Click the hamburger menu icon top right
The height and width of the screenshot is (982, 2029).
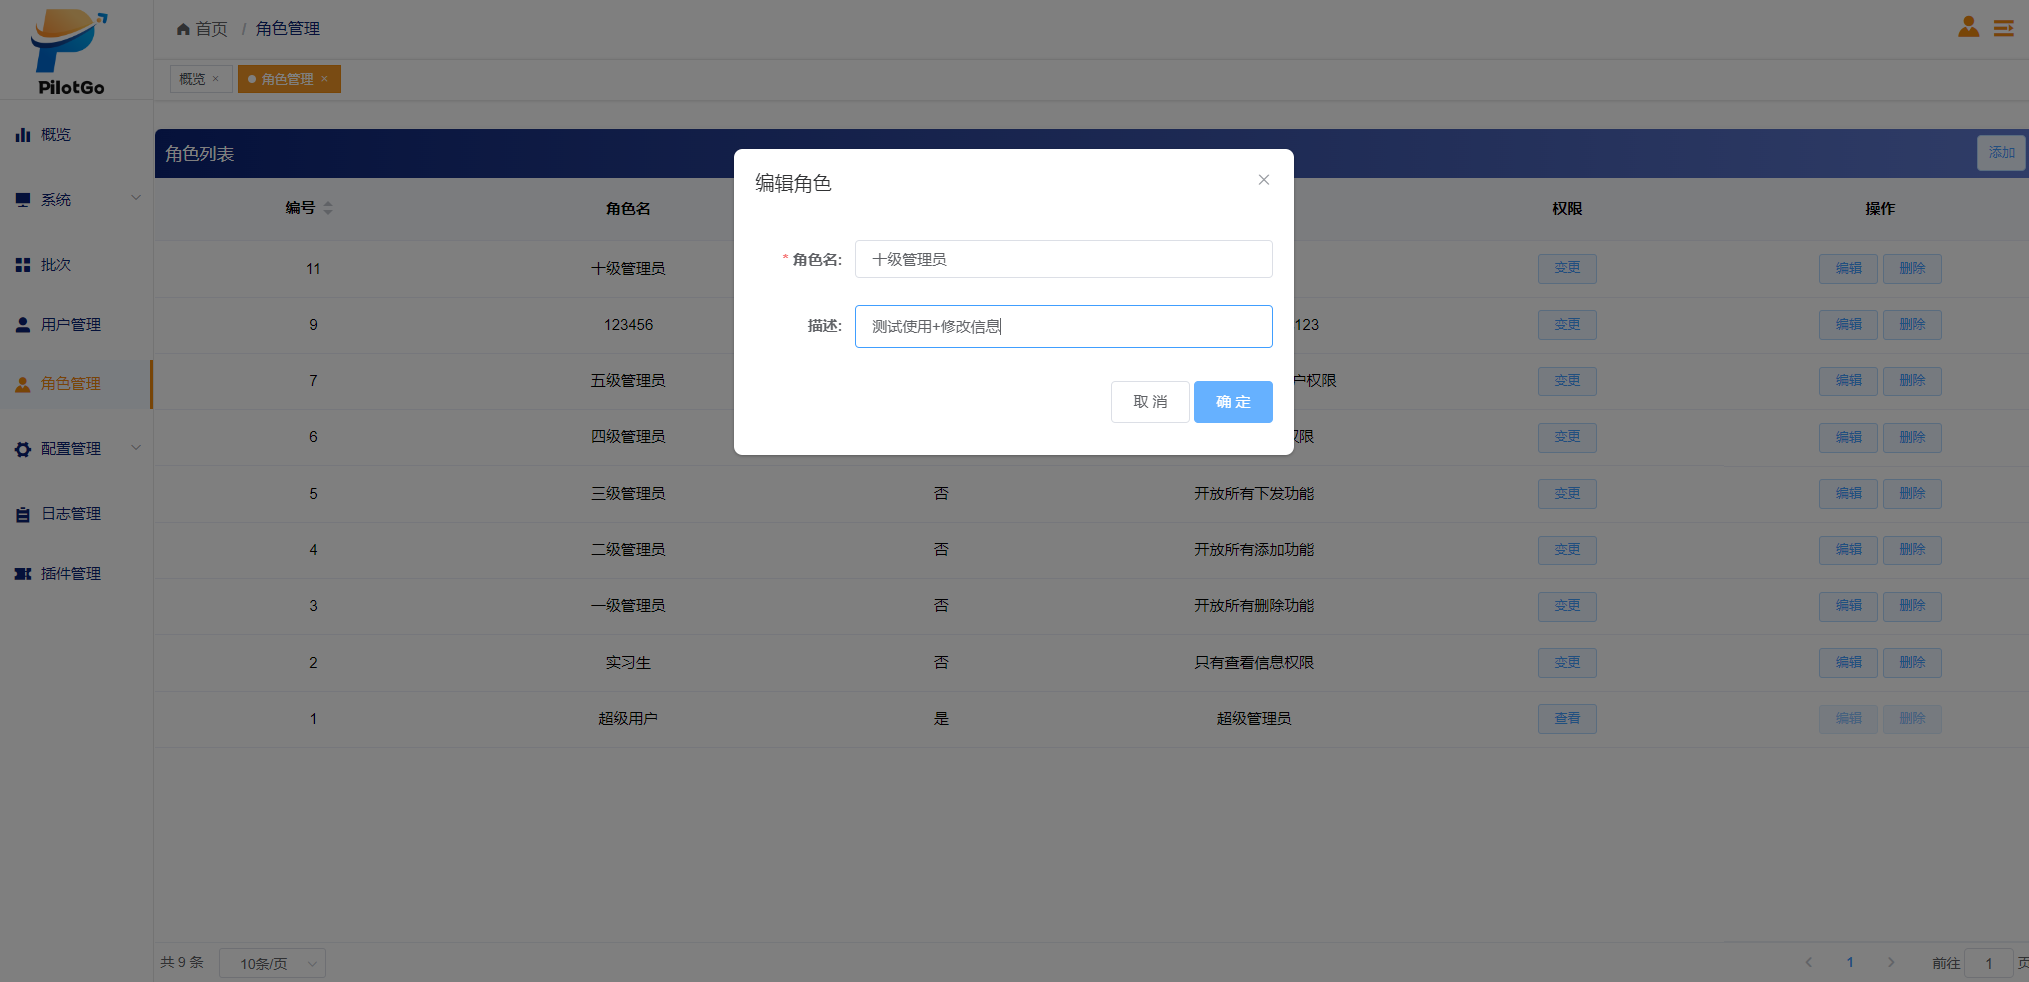pyautogui.click(x=2003, y=28)
